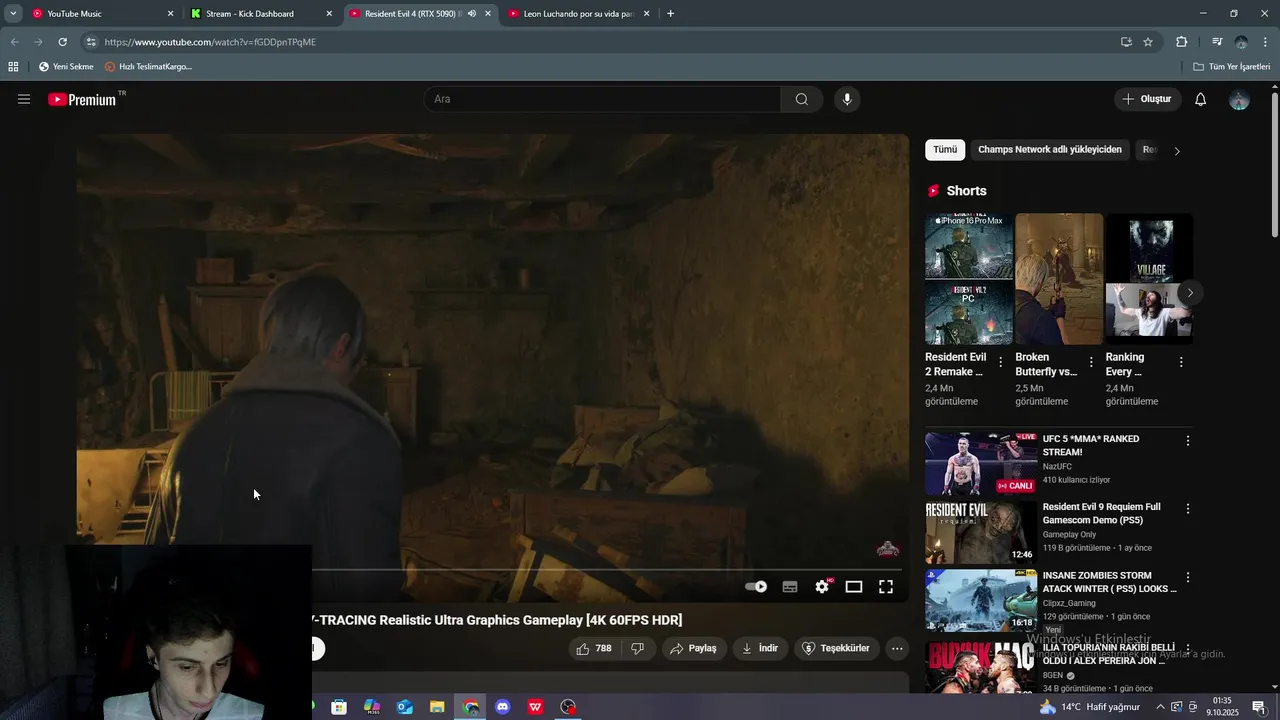Like the video with 788 likes
This screenshot has width=1280, height=720.
coord(593,648)
